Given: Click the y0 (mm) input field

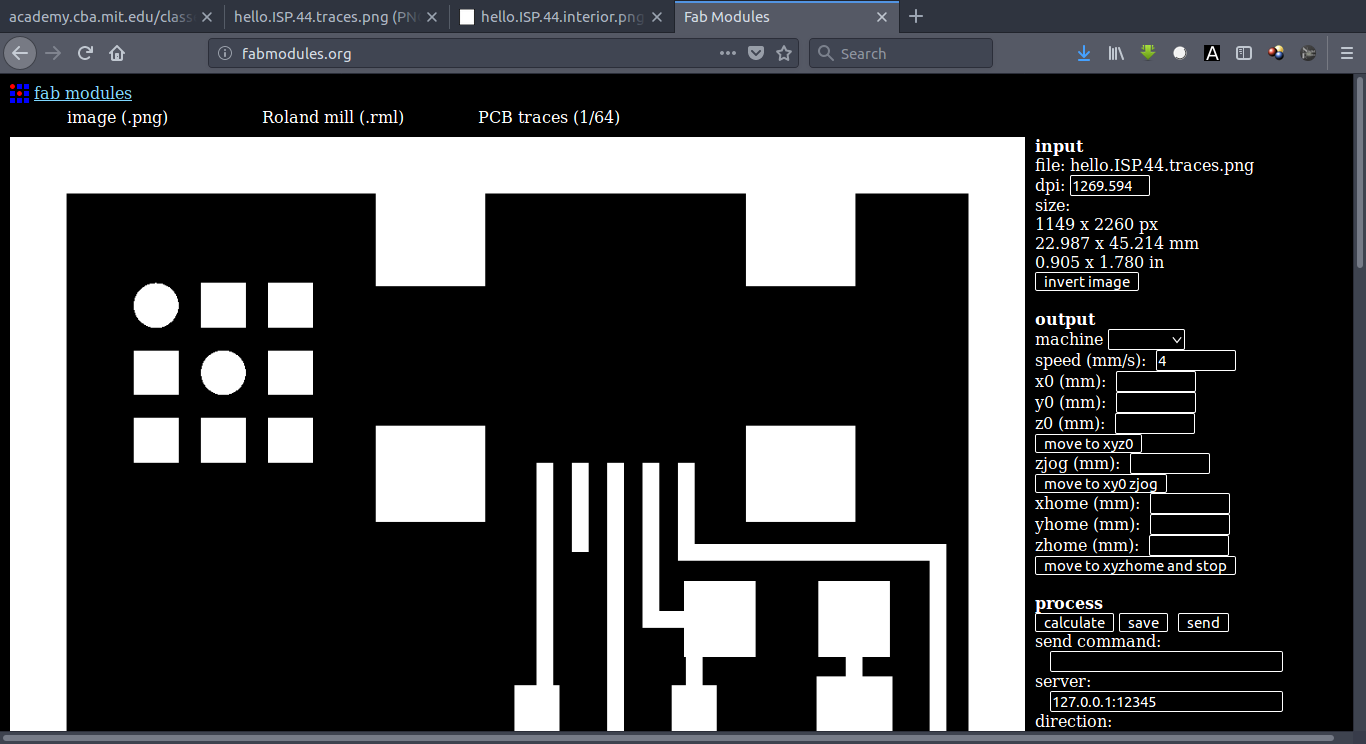Looking at the screenshot, I should coord(1156,403).
